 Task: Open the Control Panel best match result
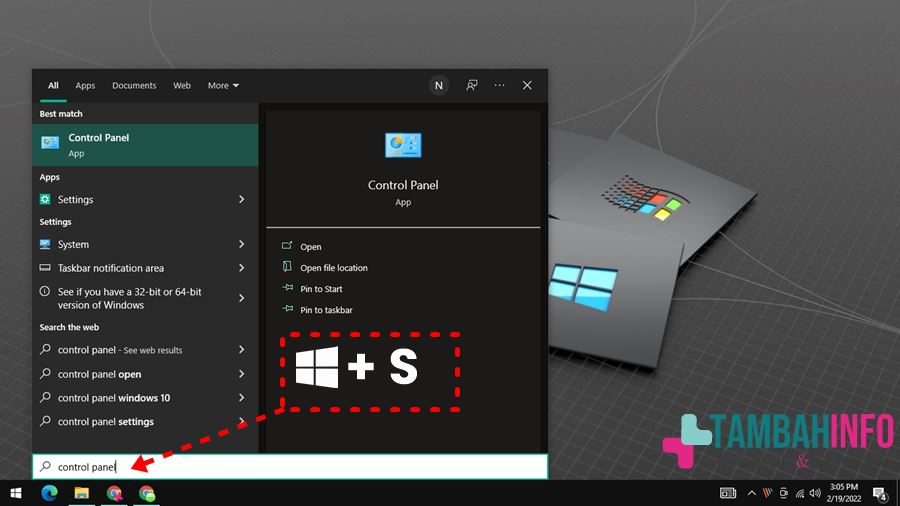(145, 145)
